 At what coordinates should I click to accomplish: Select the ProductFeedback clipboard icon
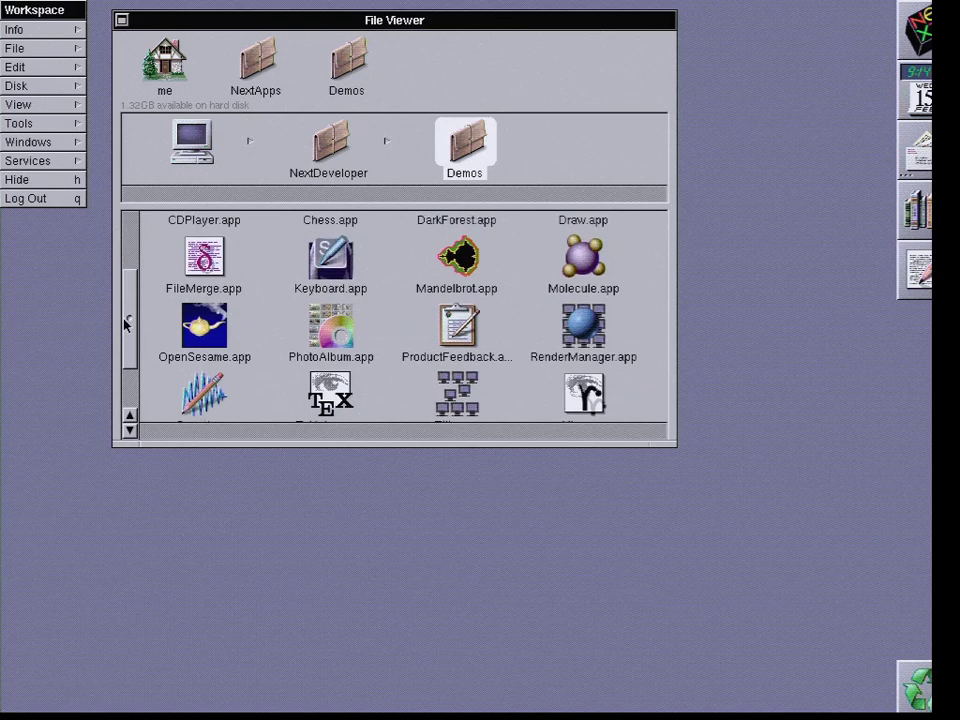pos(458,325)
